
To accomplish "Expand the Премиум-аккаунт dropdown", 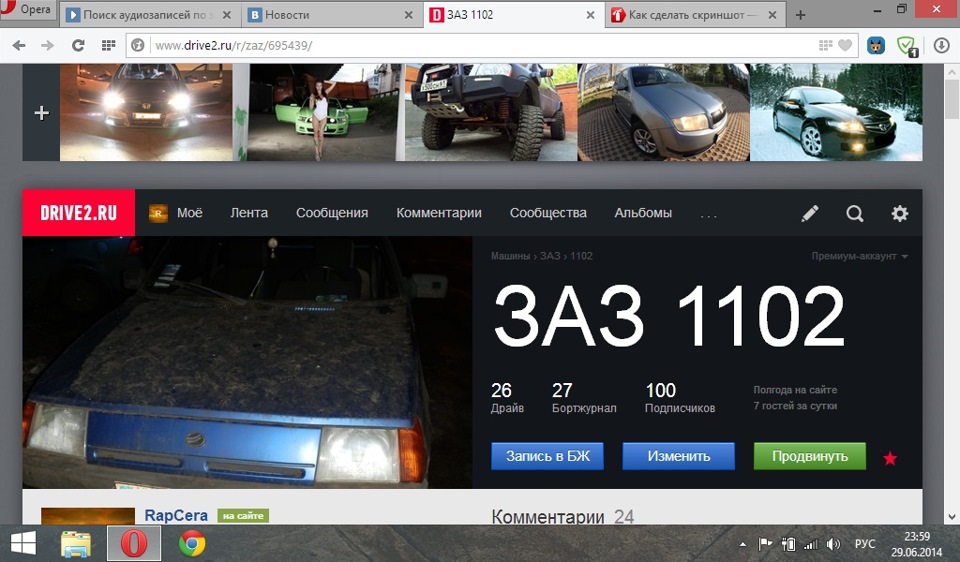I will pyautogui.click(x=860, y=256).
